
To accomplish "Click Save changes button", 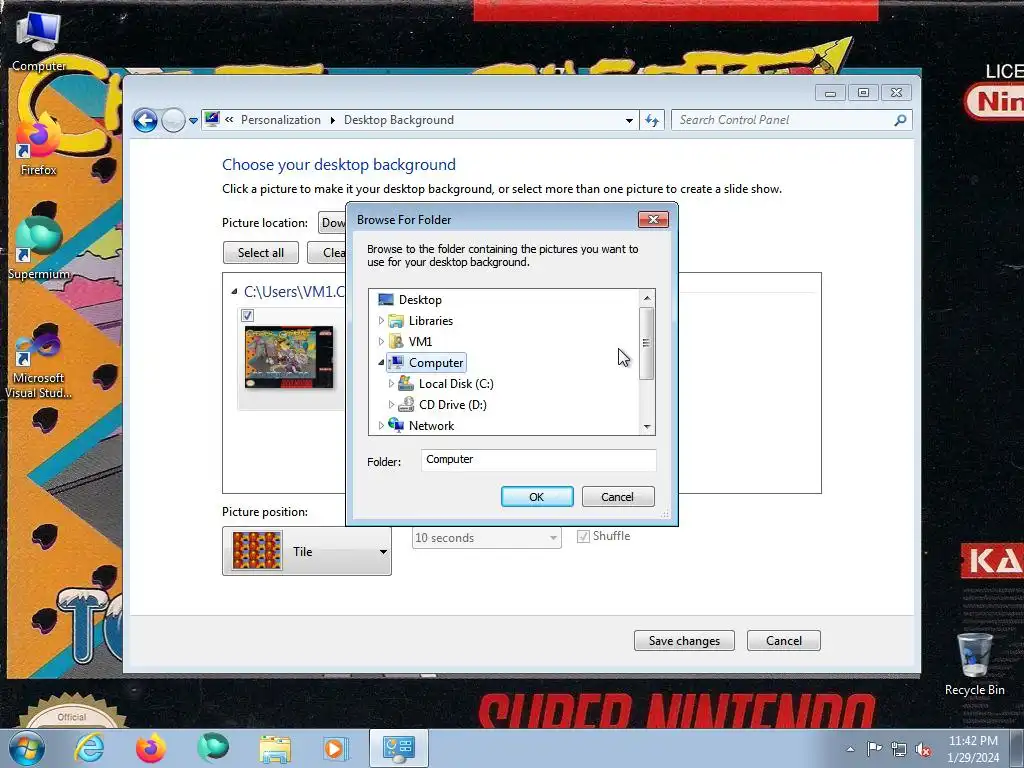I will pos(684,641).
